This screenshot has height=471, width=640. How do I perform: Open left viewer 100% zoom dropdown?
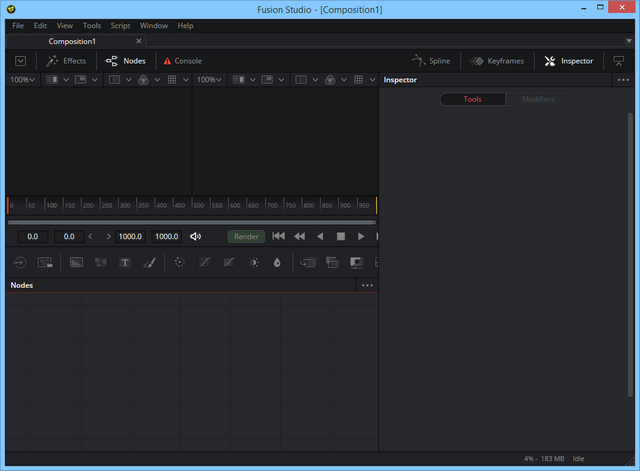point(21,79)
